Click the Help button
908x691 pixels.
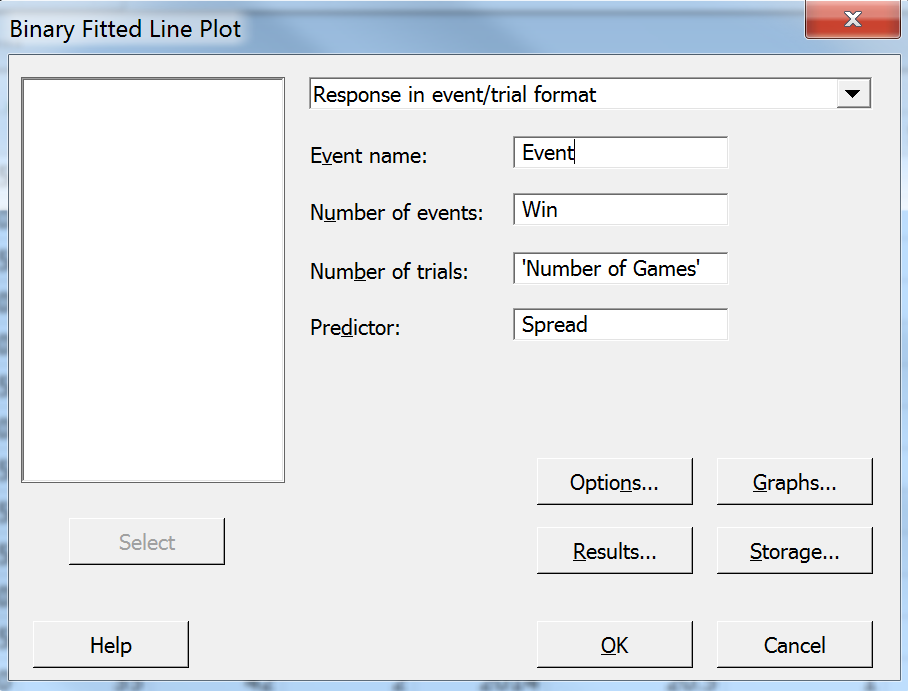tap(110, 645)
